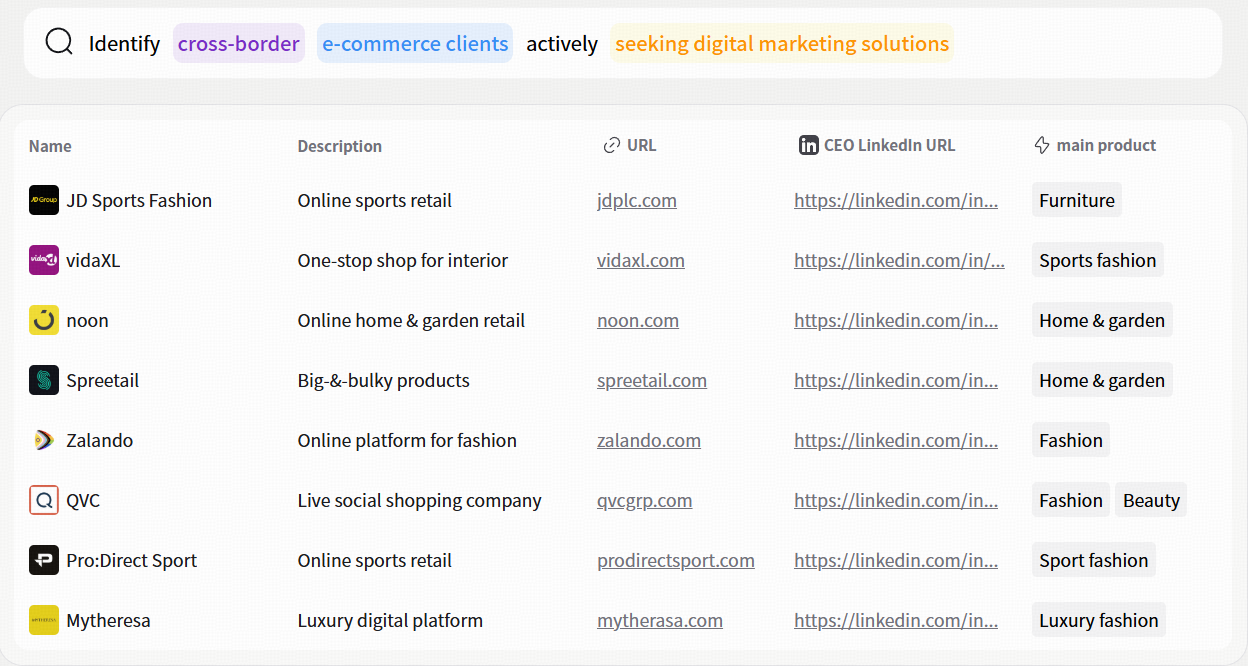Click the 'main product' column header

[1105, 145]
